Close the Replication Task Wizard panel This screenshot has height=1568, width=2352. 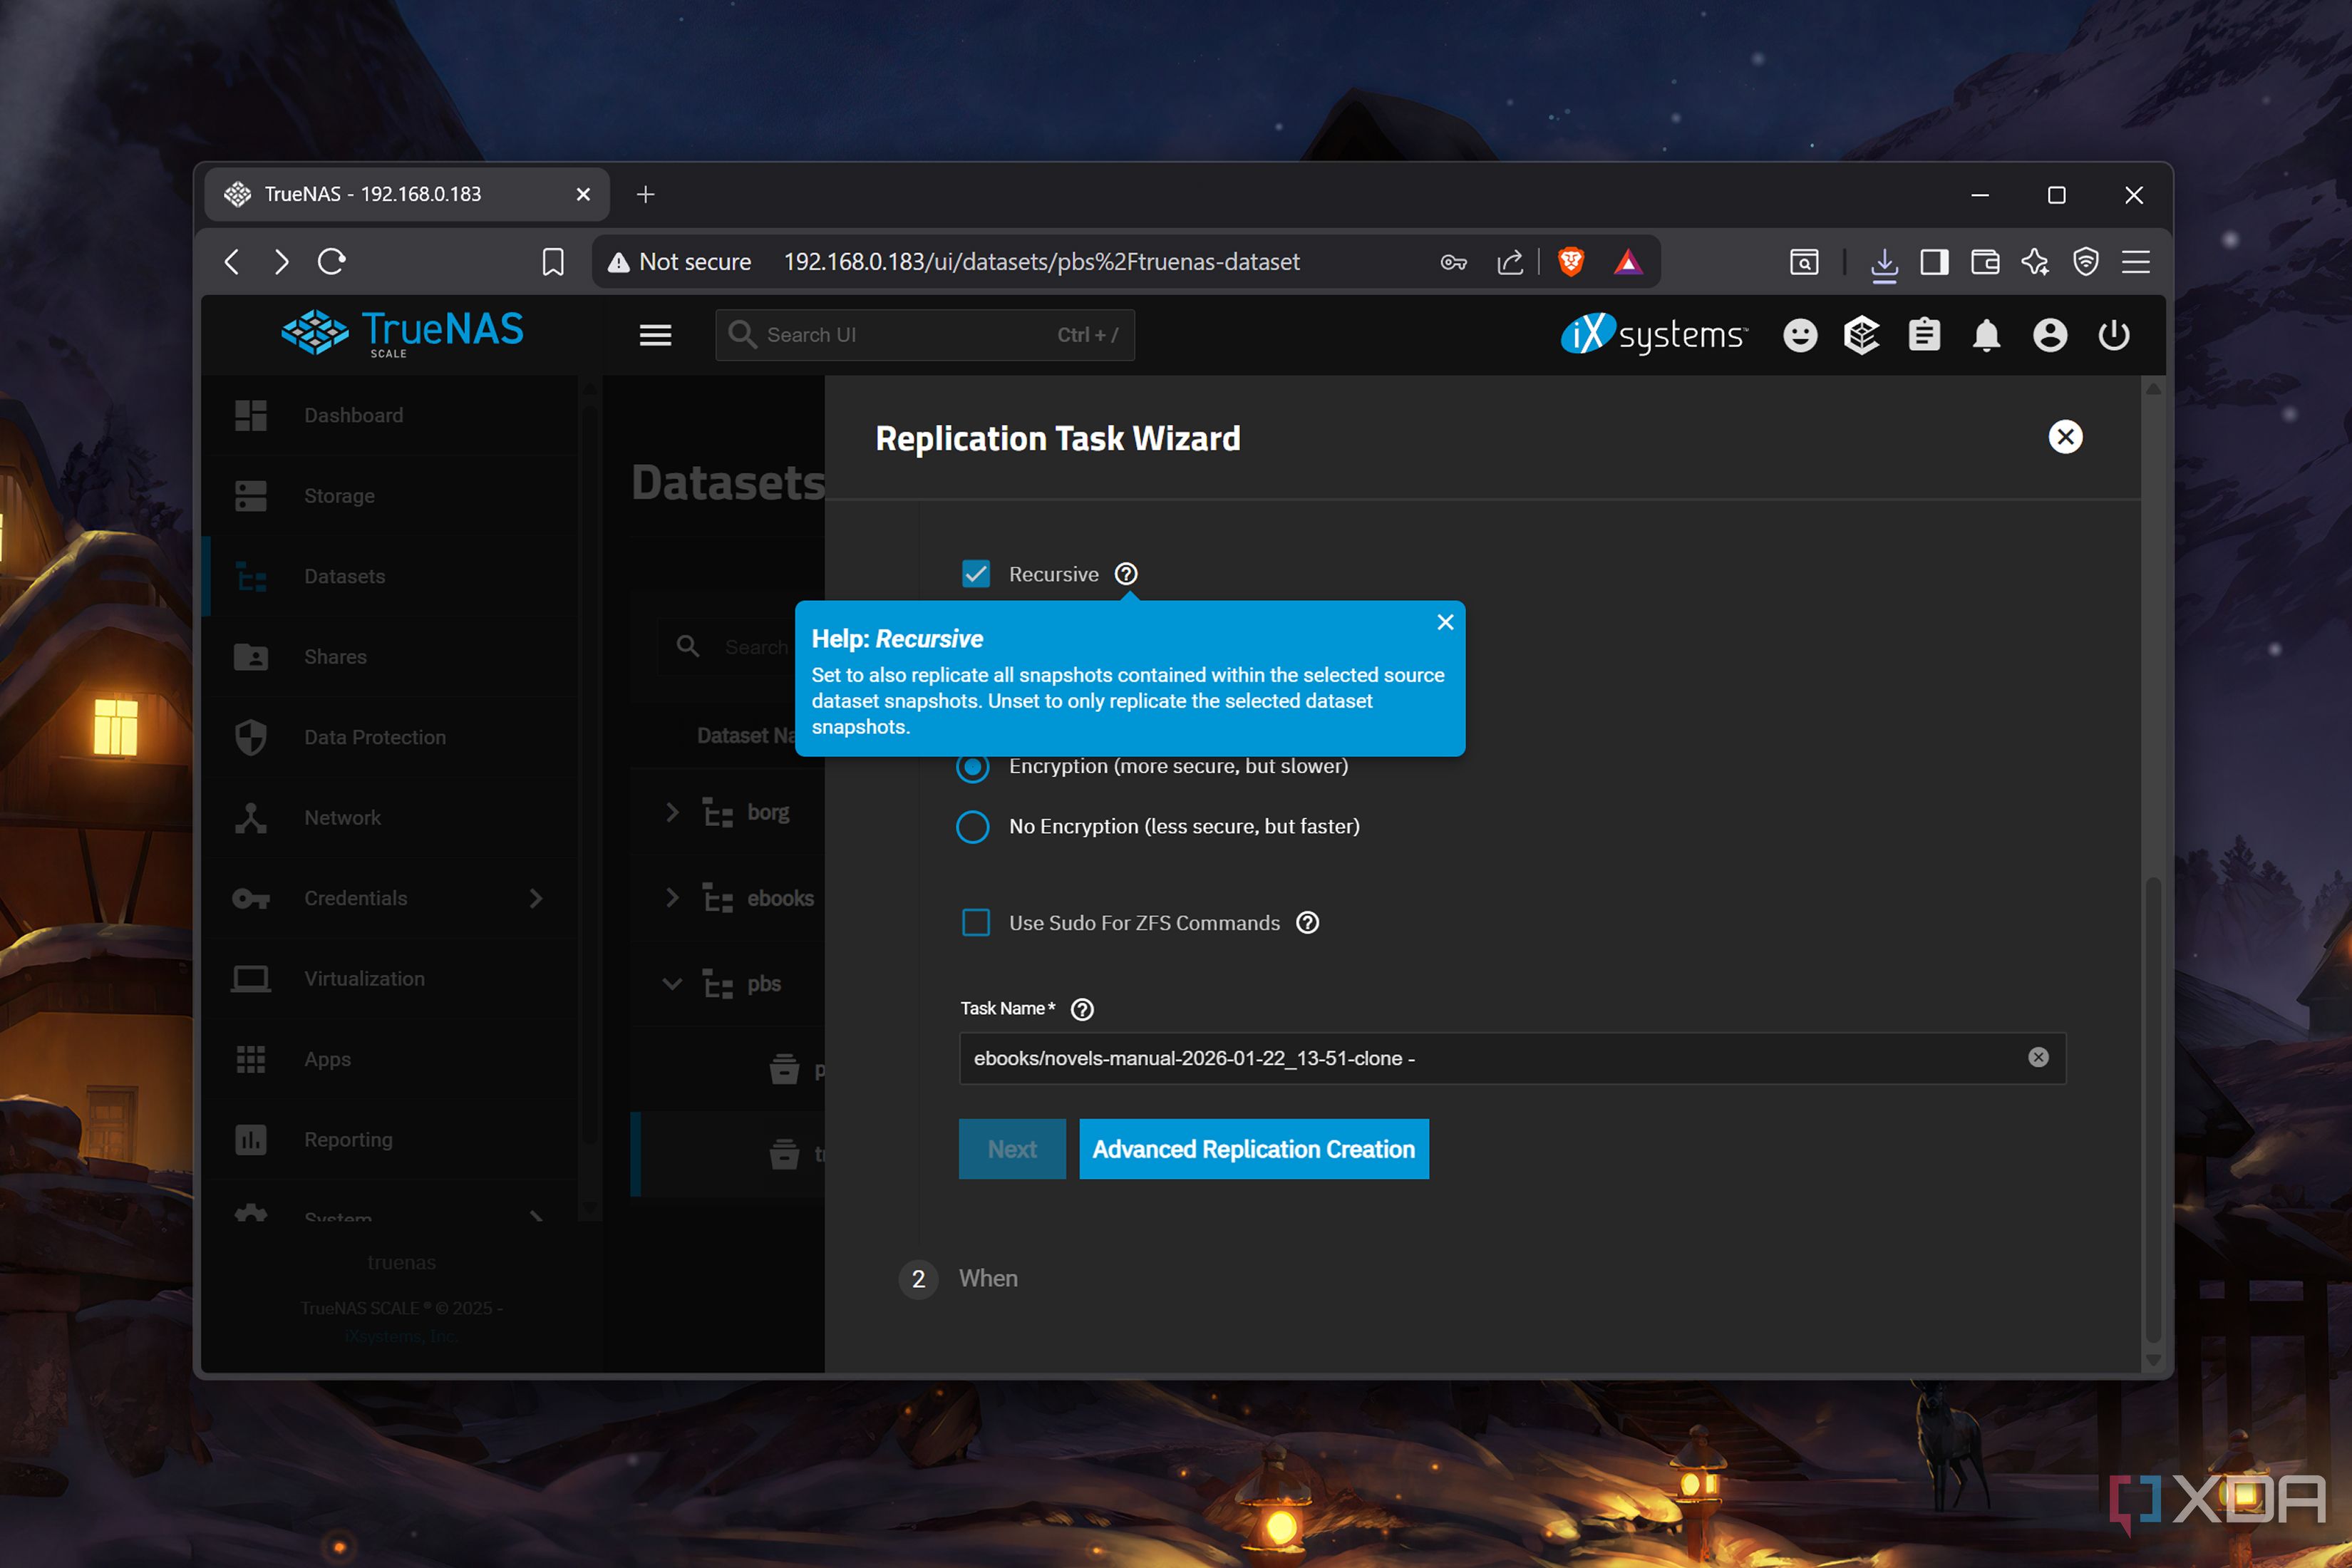2065,437
